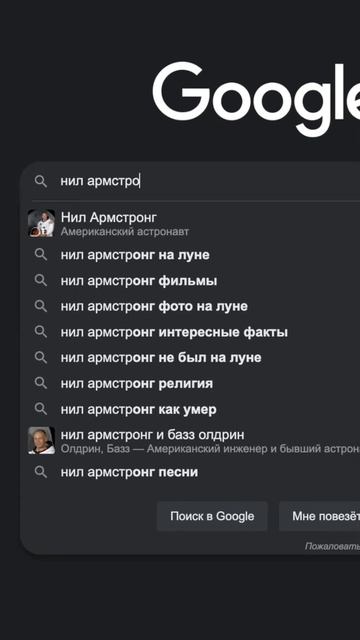Screen dimensions: 360x640
Task: Click the 'Пожаловаться' report link
Action: tap(333, 546)
